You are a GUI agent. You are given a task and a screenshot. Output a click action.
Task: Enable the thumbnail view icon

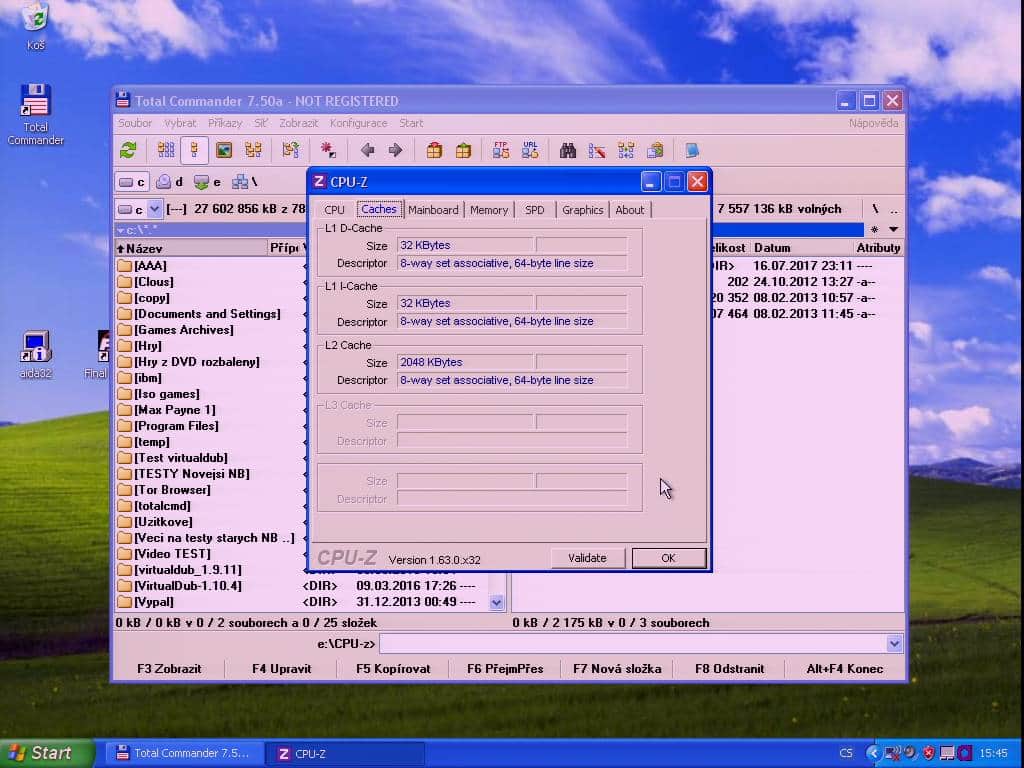tap(224, 151)
